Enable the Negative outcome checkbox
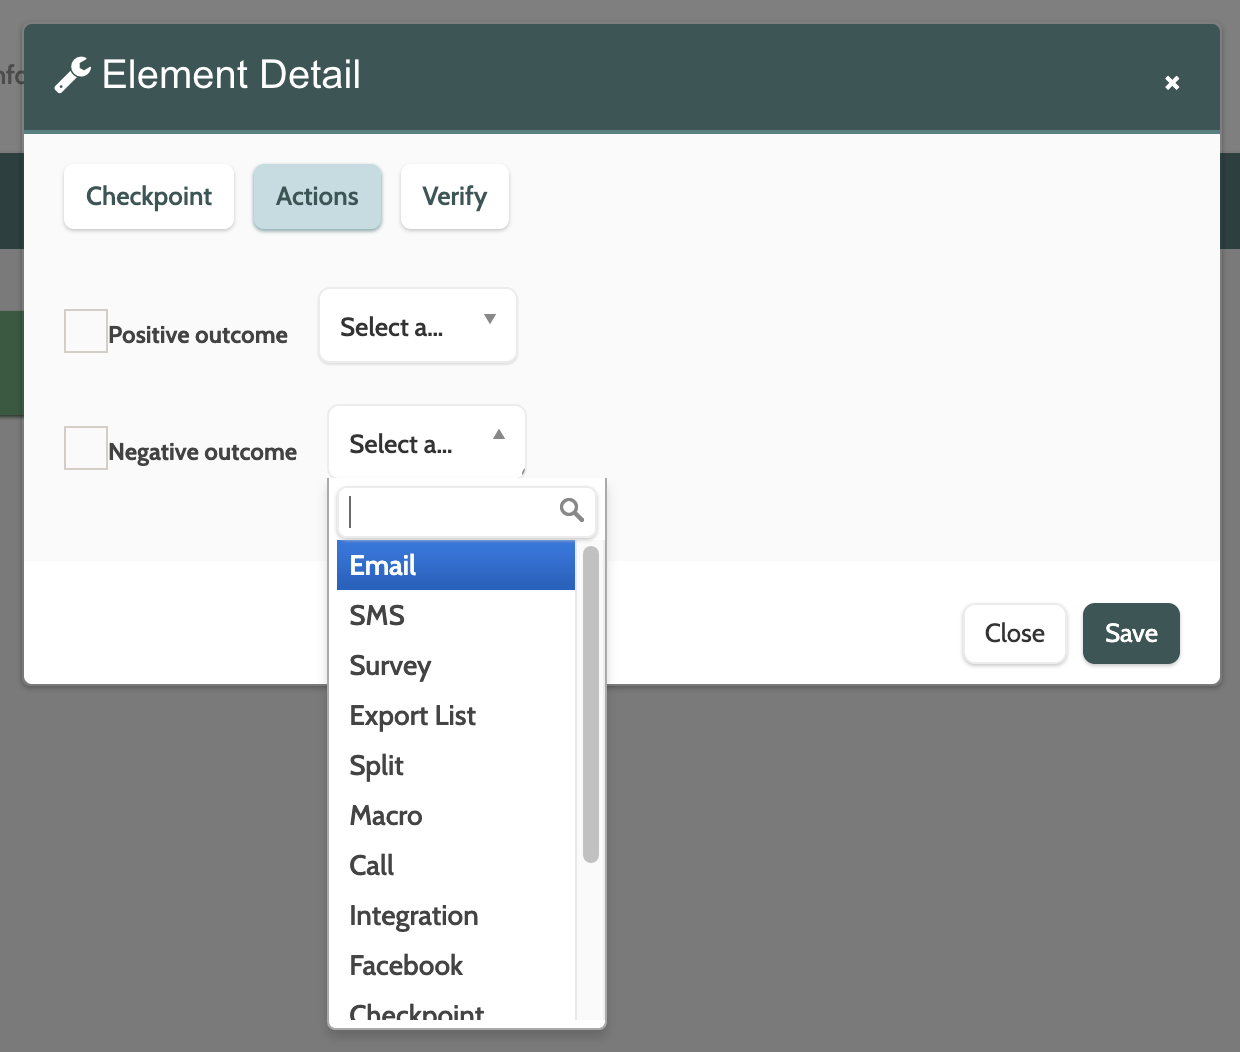The image size is (1240, 1052). [x=86, y=448]
